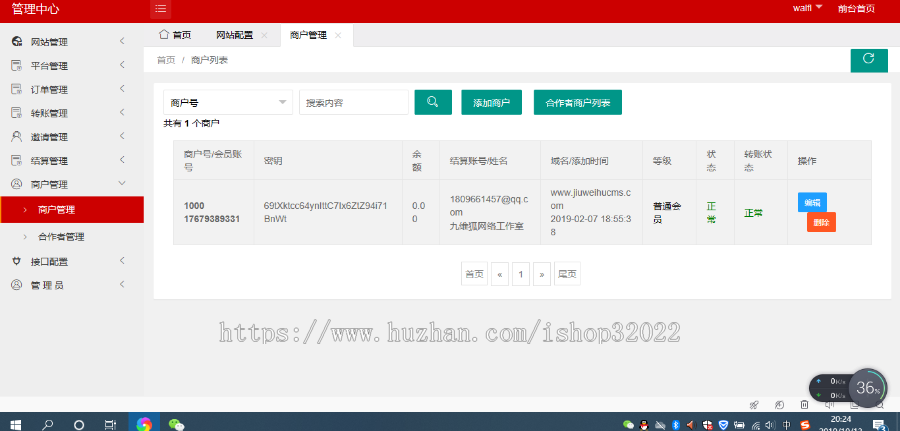Switch to the 首页 tab
The width and height of the screenshot is (900, 431).
(x=175, y=35)
